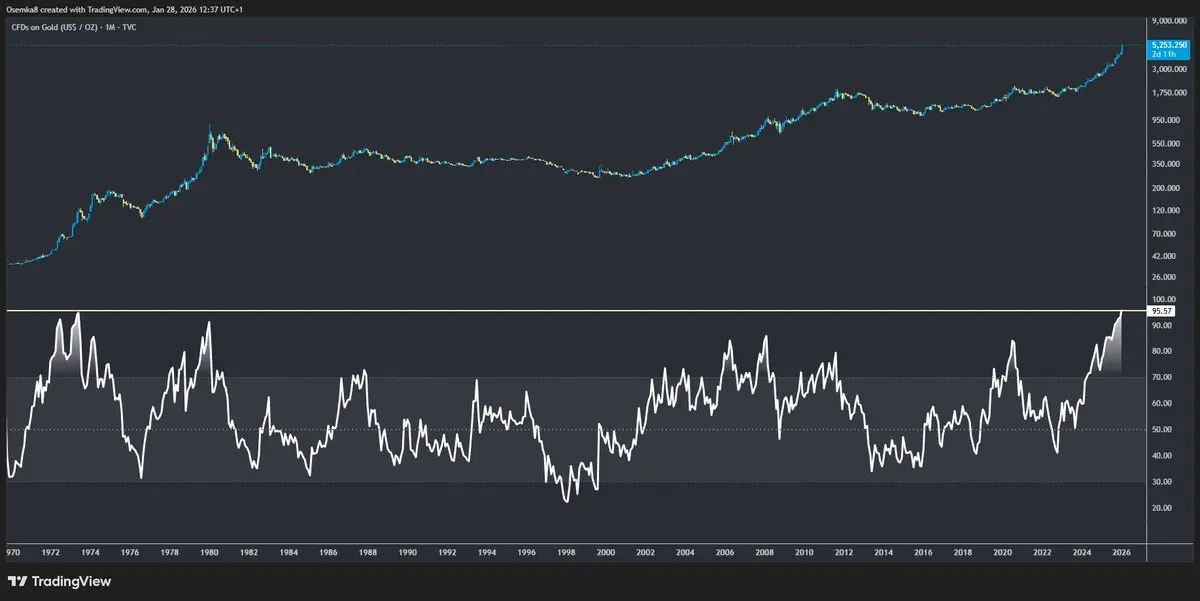Select the 1988 label on time axis
This screenshot has width=1200, height=601.
(368, 551)
